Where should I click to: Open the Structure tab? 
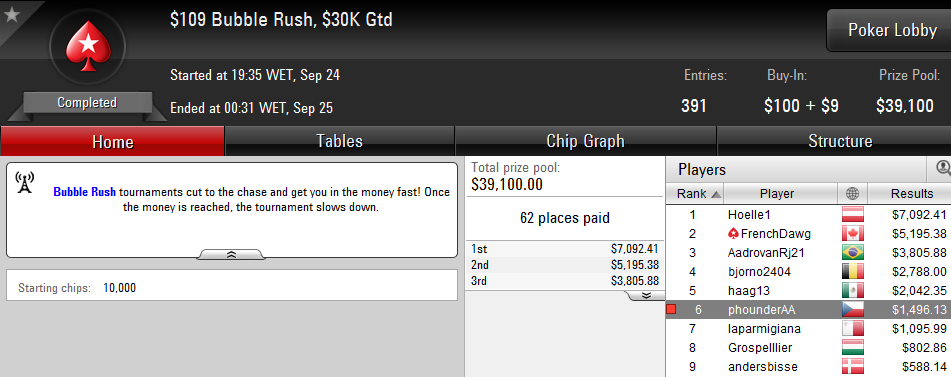point(840,141)
